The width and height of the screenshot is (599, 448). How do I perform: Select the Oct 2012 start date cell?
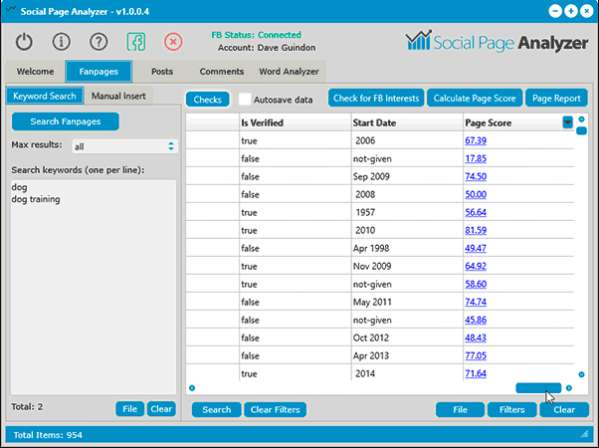pyautogui.click(x=407, y=338)
